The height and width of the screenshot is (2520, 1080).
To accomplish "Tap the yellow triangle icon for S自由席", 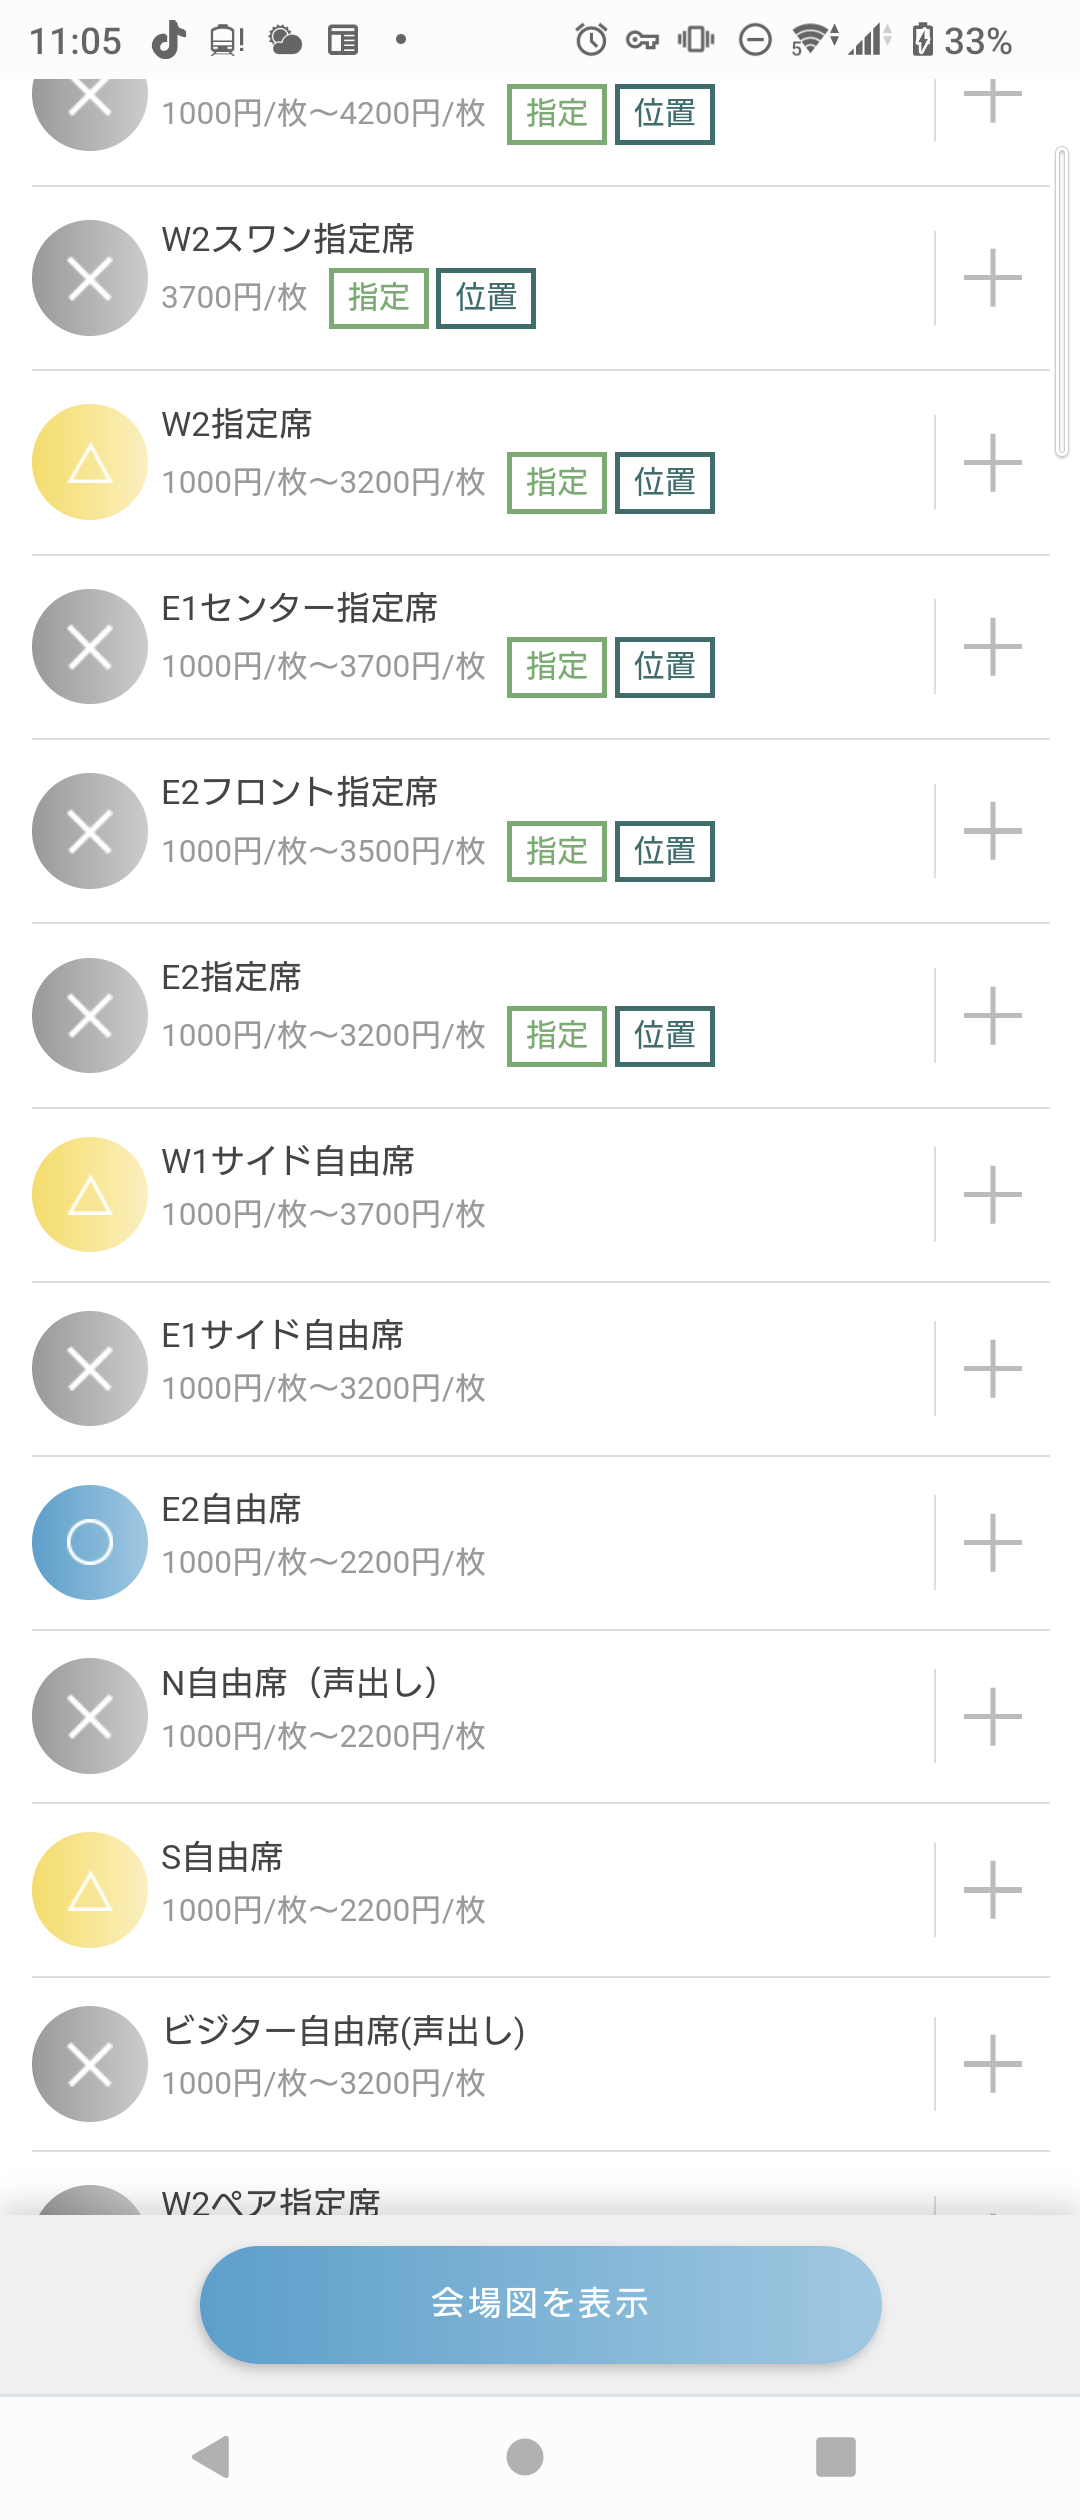I will (90, 1890).
